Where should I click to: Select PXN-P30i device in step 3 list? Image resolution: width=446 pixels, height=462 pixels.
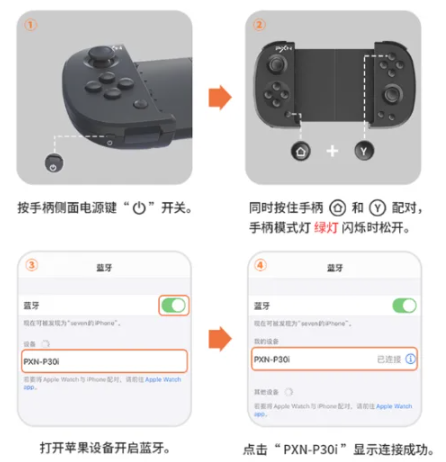point(104,361)
